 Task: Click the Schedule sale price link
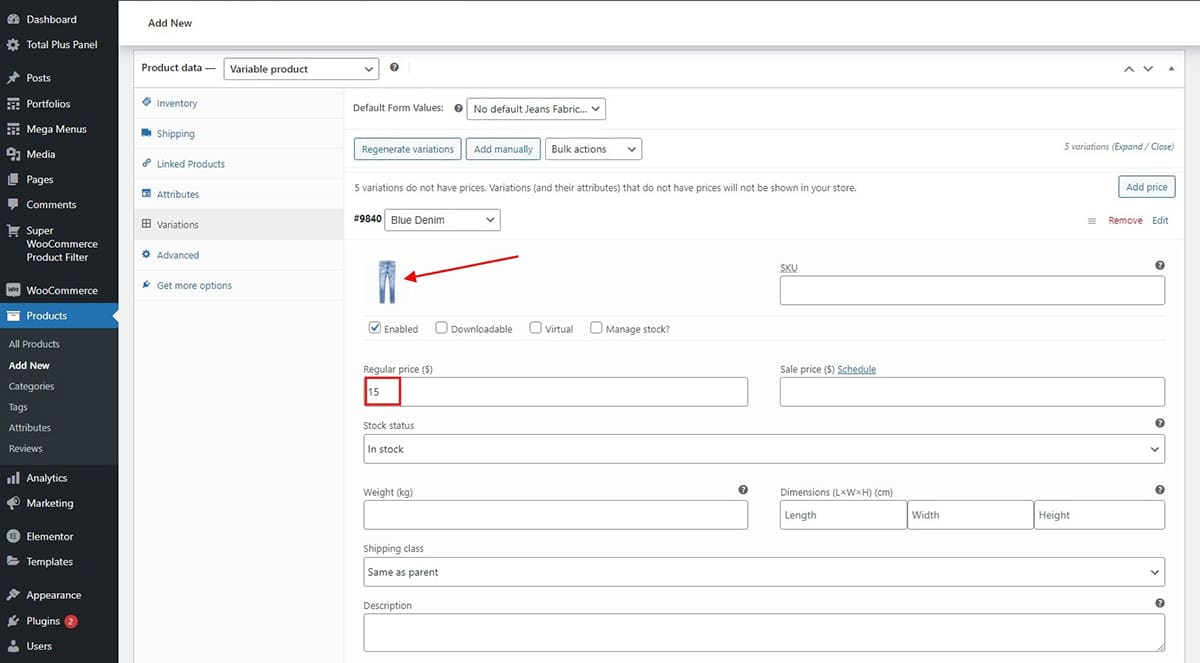click(856, 369)
